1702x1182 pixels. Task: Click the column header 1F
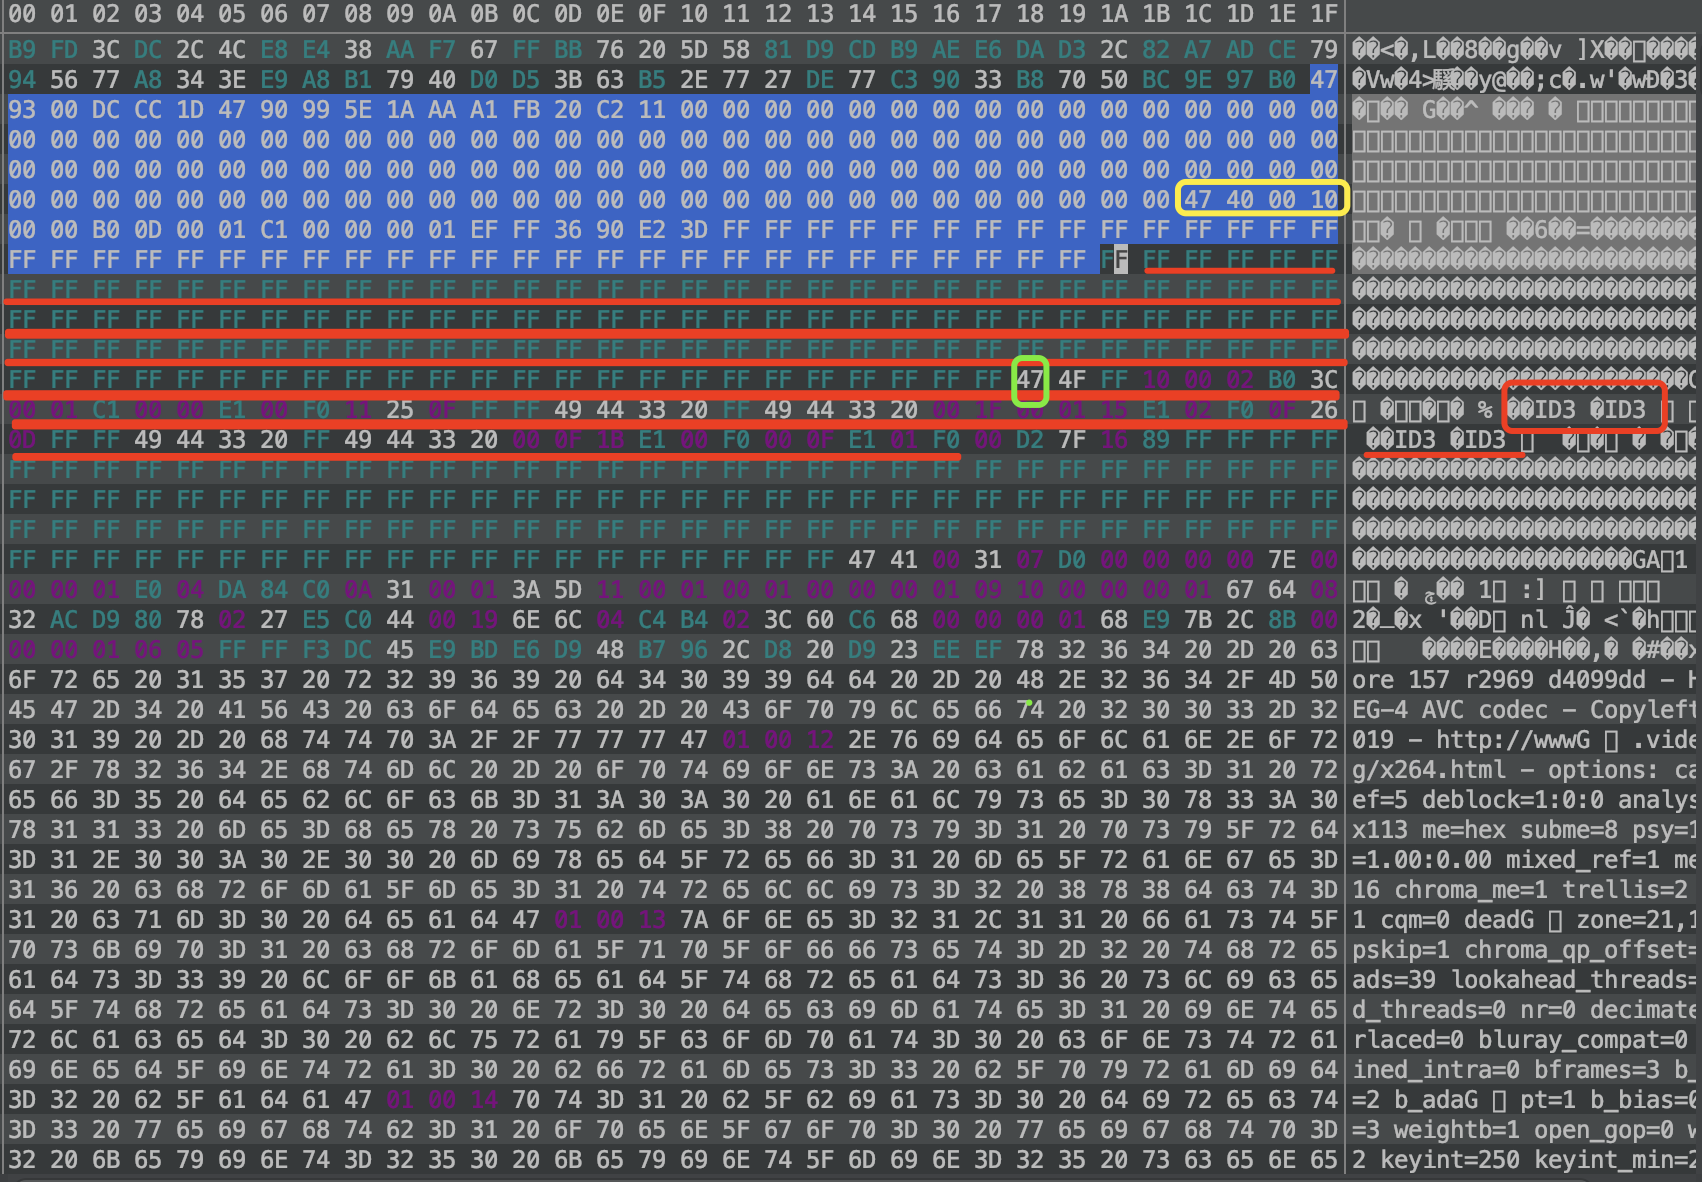[1324, 14]
